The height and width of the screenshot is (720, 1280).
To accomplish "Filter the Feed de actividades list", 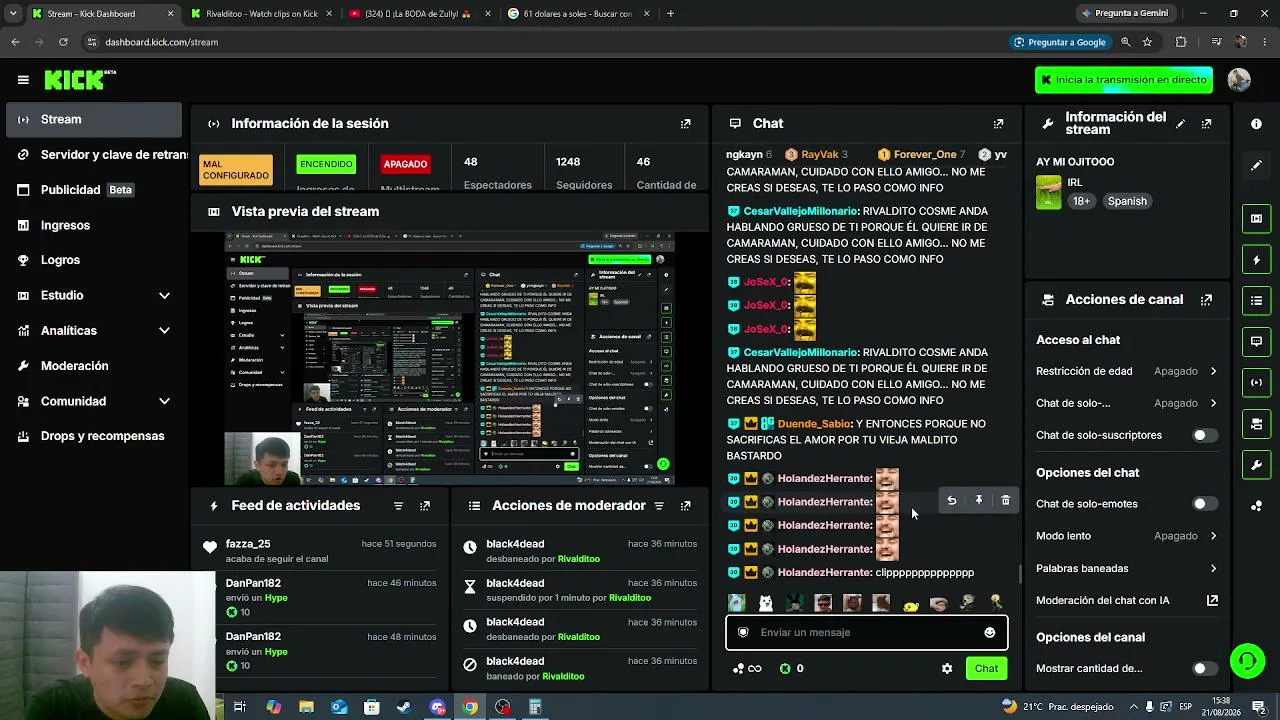I will 398,506.
